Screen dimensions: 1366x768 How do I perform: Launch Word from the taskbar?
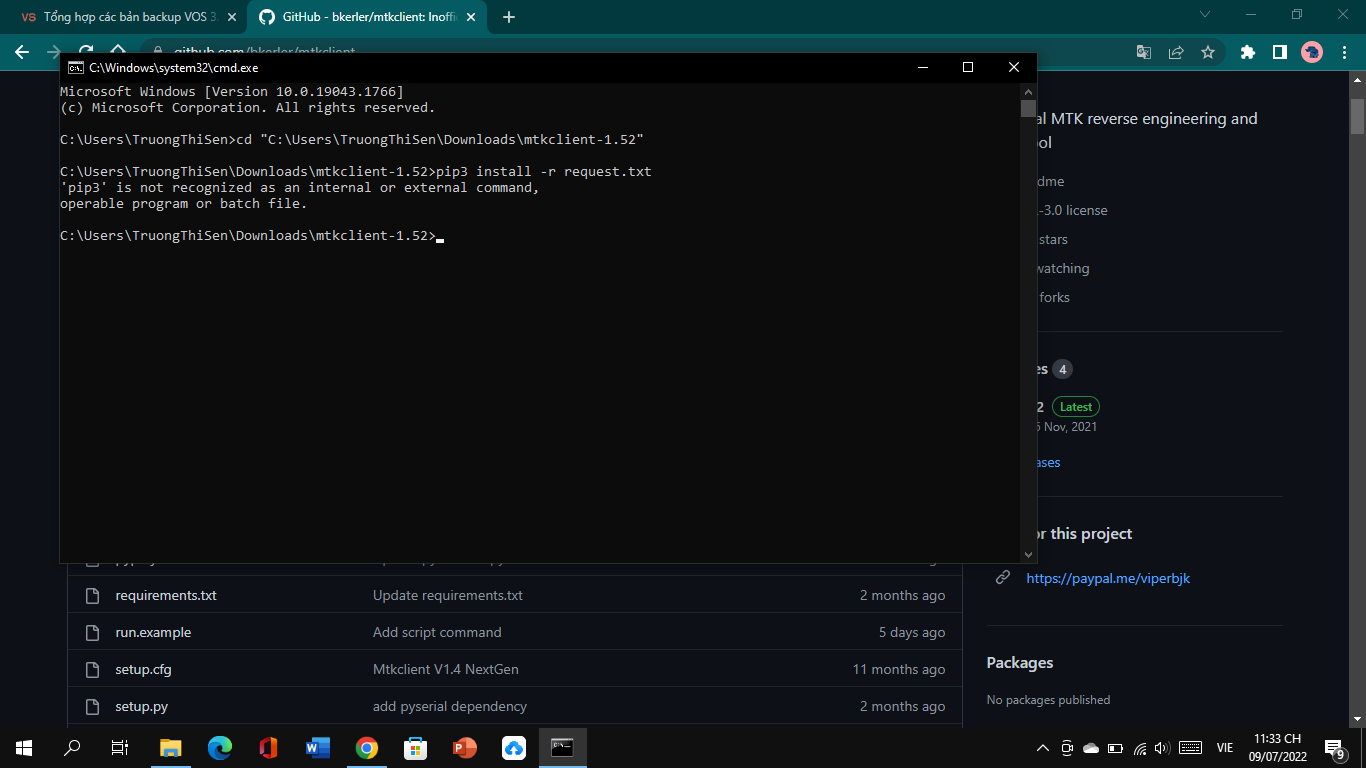[x=318, y=748]
